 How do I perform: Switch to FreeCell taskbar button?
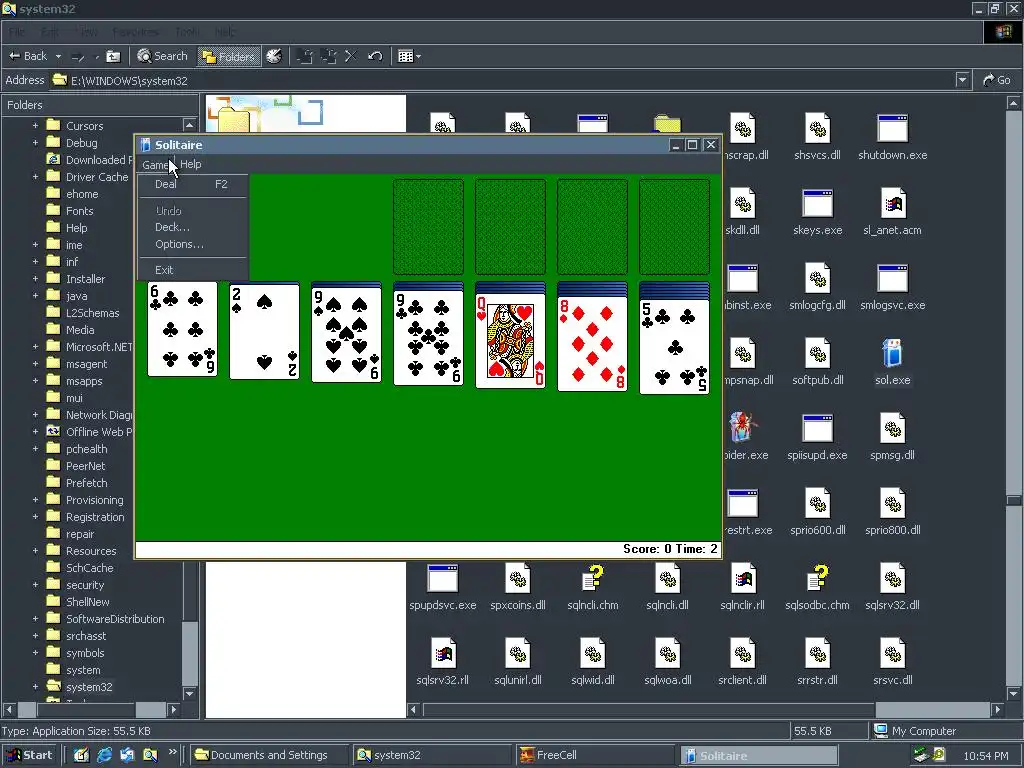pyautogui.click(x=596, y=755)
